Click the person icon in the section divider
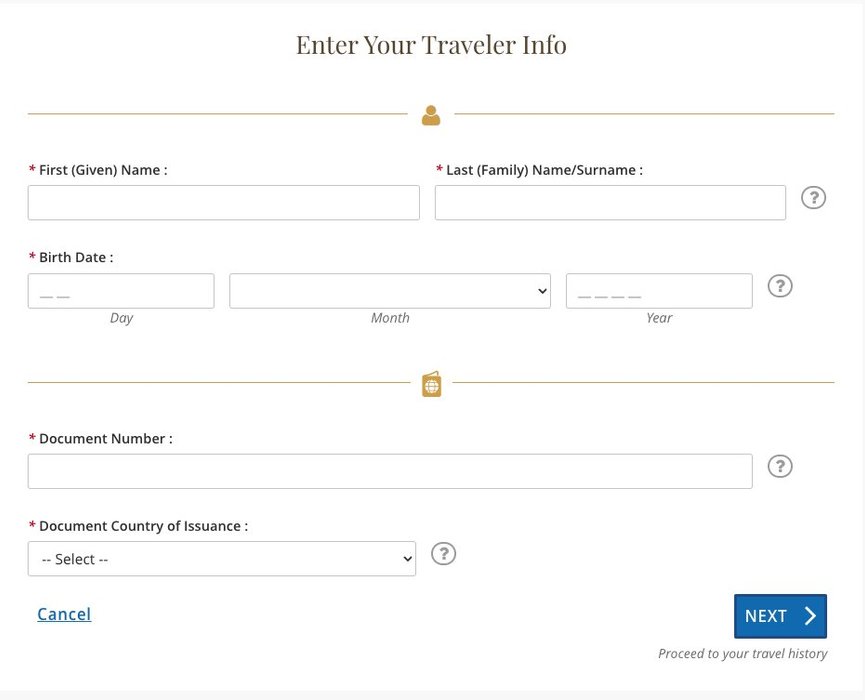Screen dimensions: 865x700 [431, 115]
